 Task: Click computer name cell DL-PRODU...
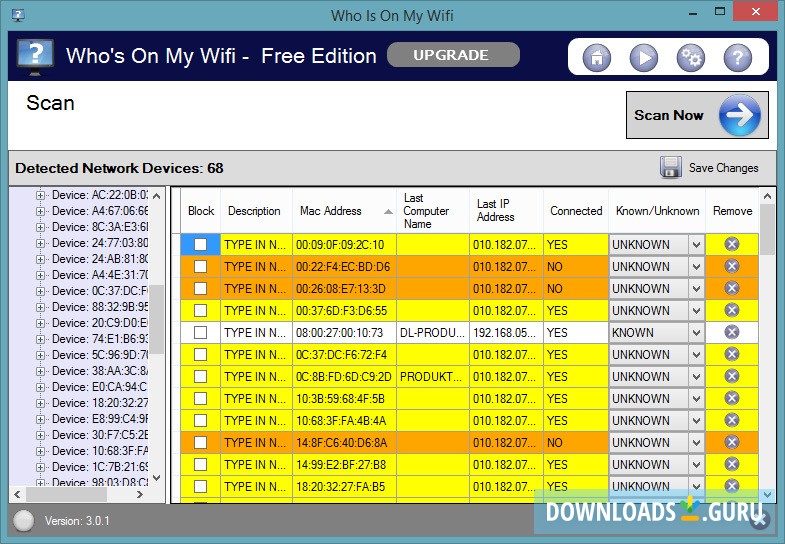[433, 333]
